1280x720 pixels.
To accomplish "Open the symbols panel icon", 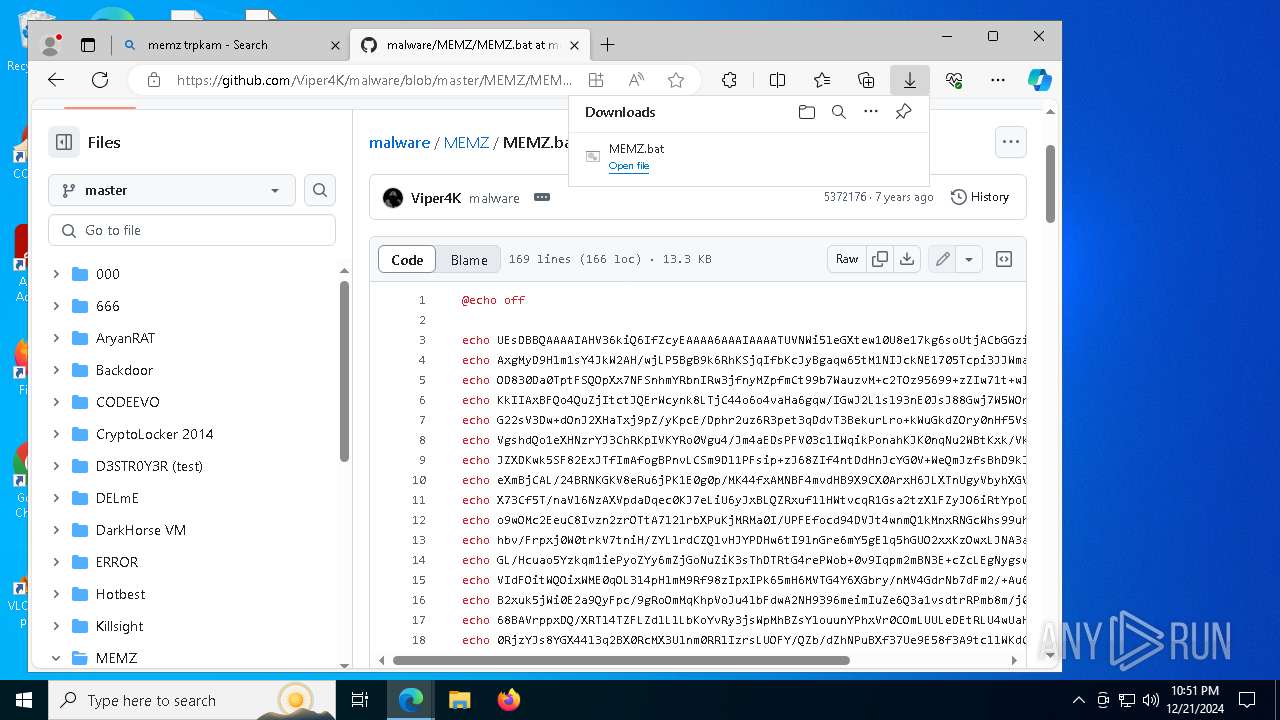I will coord(1004,259).
